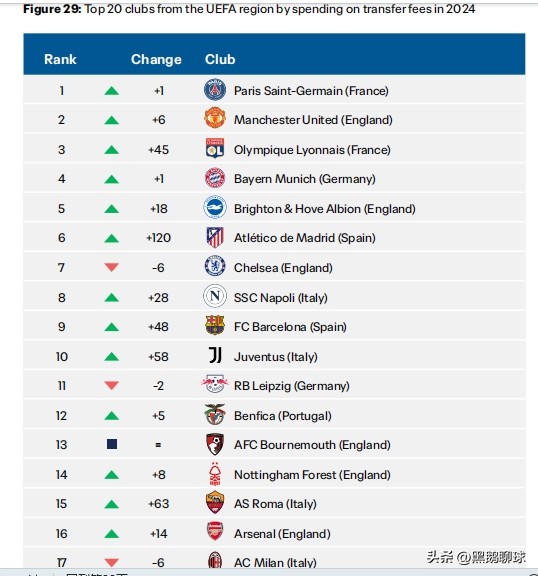Click the Rank column header
538x576 pixels.
[x=60, y=59]
